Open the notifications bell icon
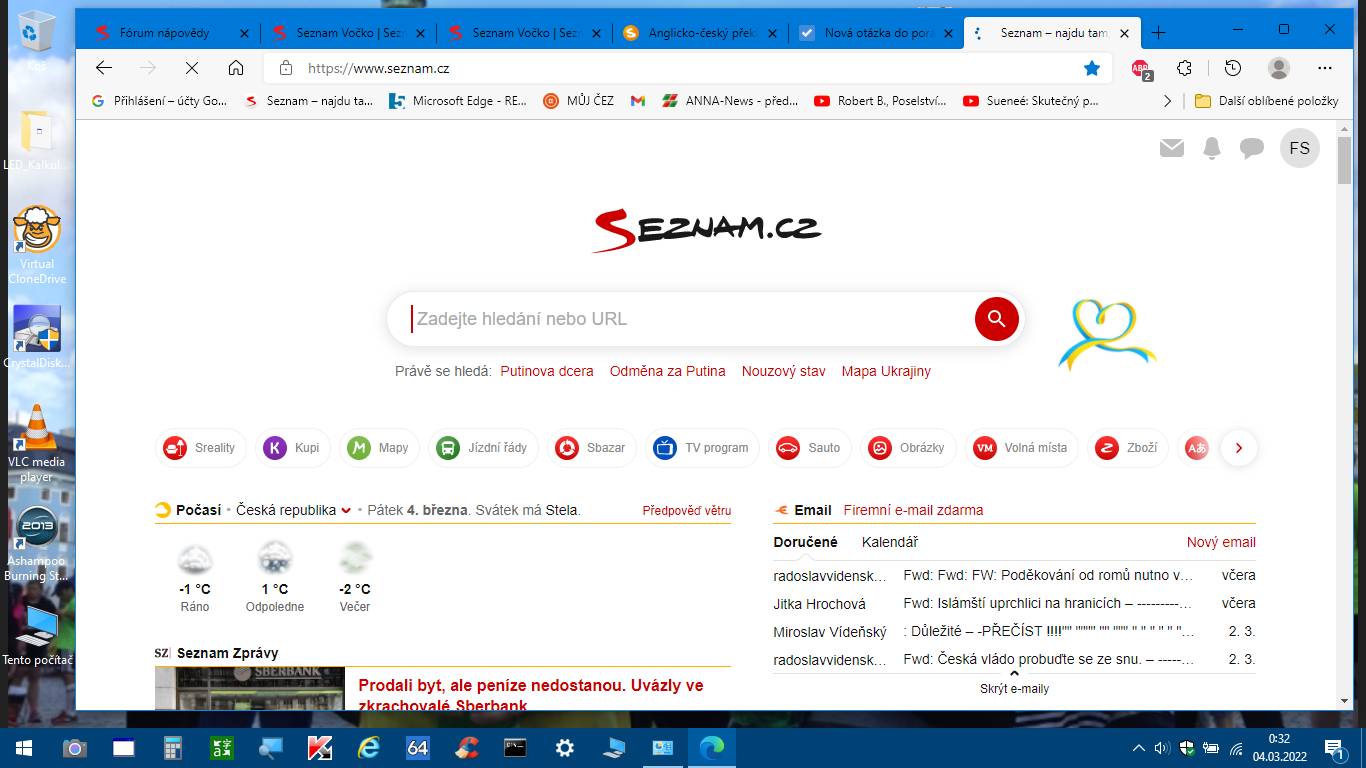 1212,148
